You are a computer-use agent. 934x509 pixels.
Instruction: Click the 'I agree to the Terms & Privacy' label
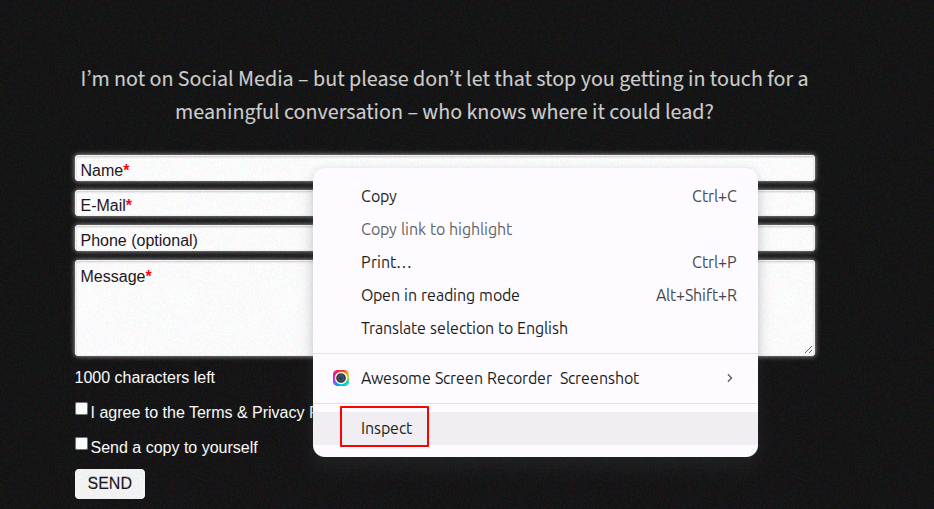(203, 413)
